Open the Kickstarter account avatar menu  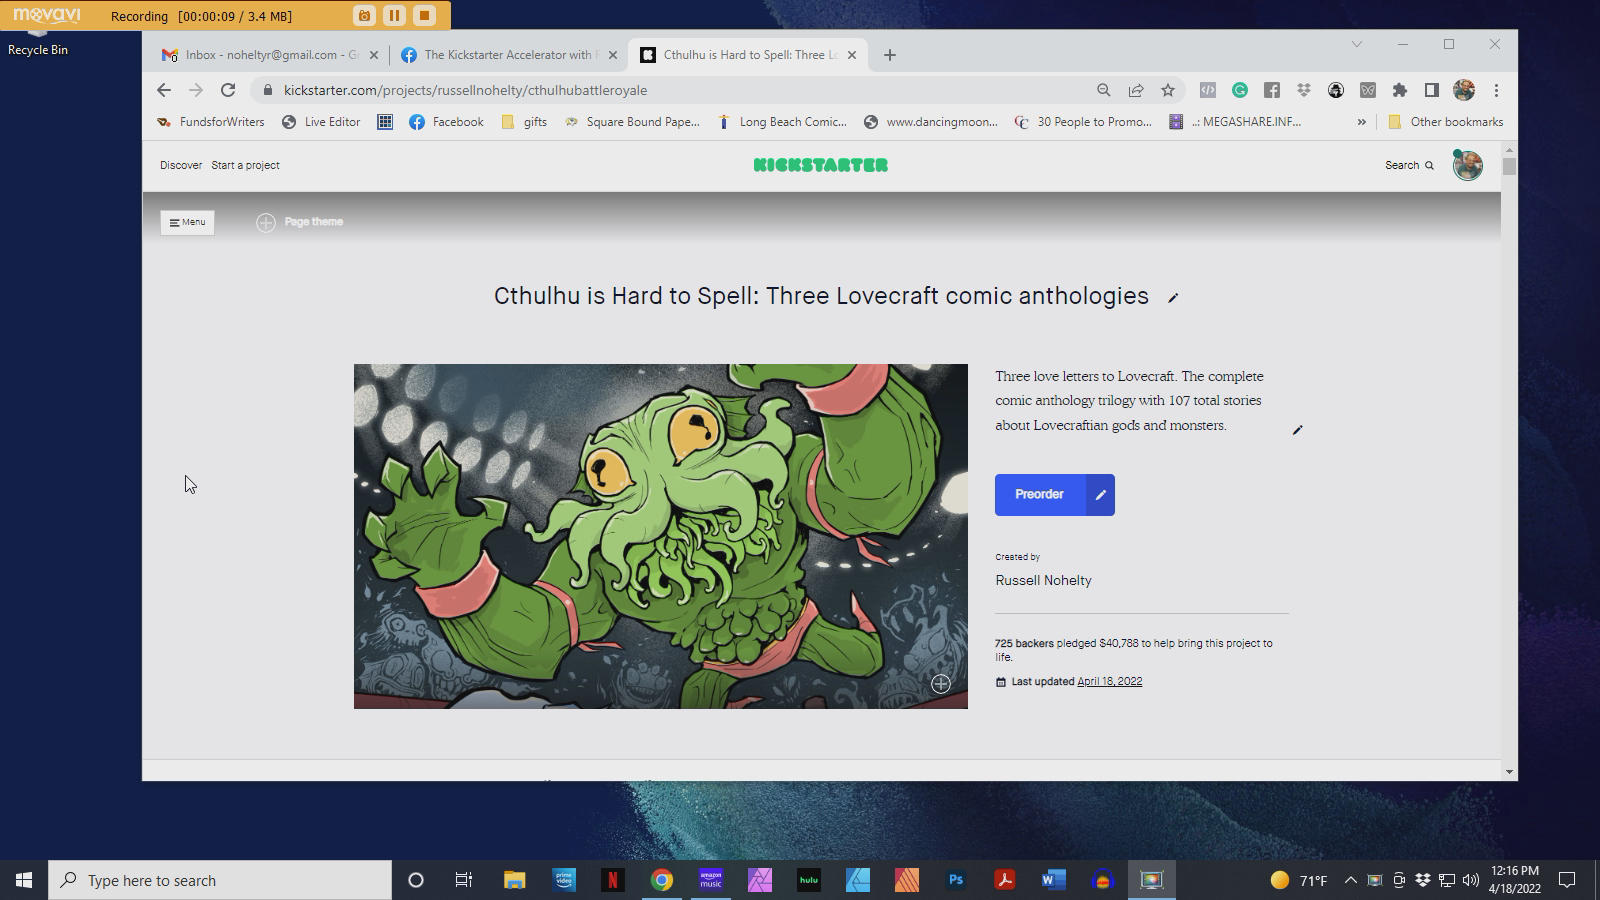click(x=1467, y=165)
